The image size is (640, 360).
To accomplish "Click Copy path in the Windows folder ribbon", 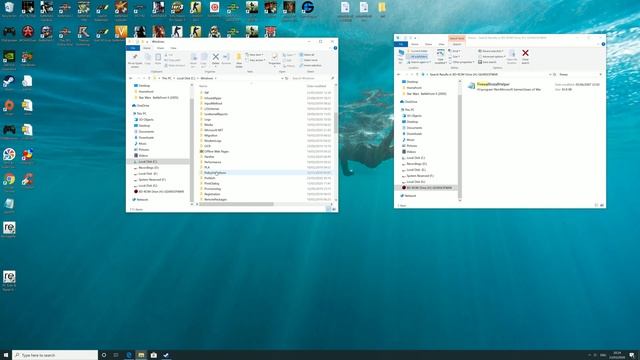I will [172, 60].
